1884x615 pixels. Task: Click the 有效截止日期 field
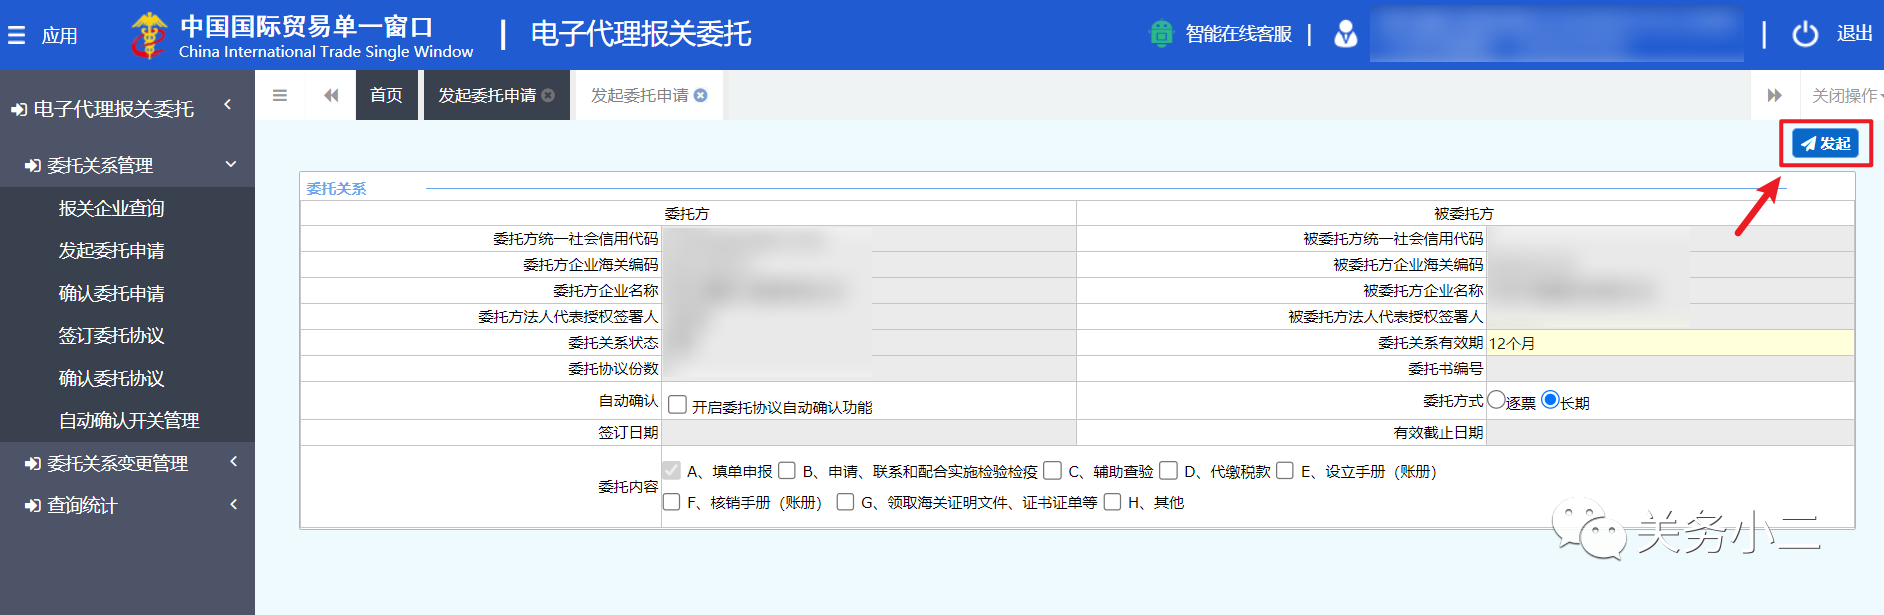(1670, 433)
